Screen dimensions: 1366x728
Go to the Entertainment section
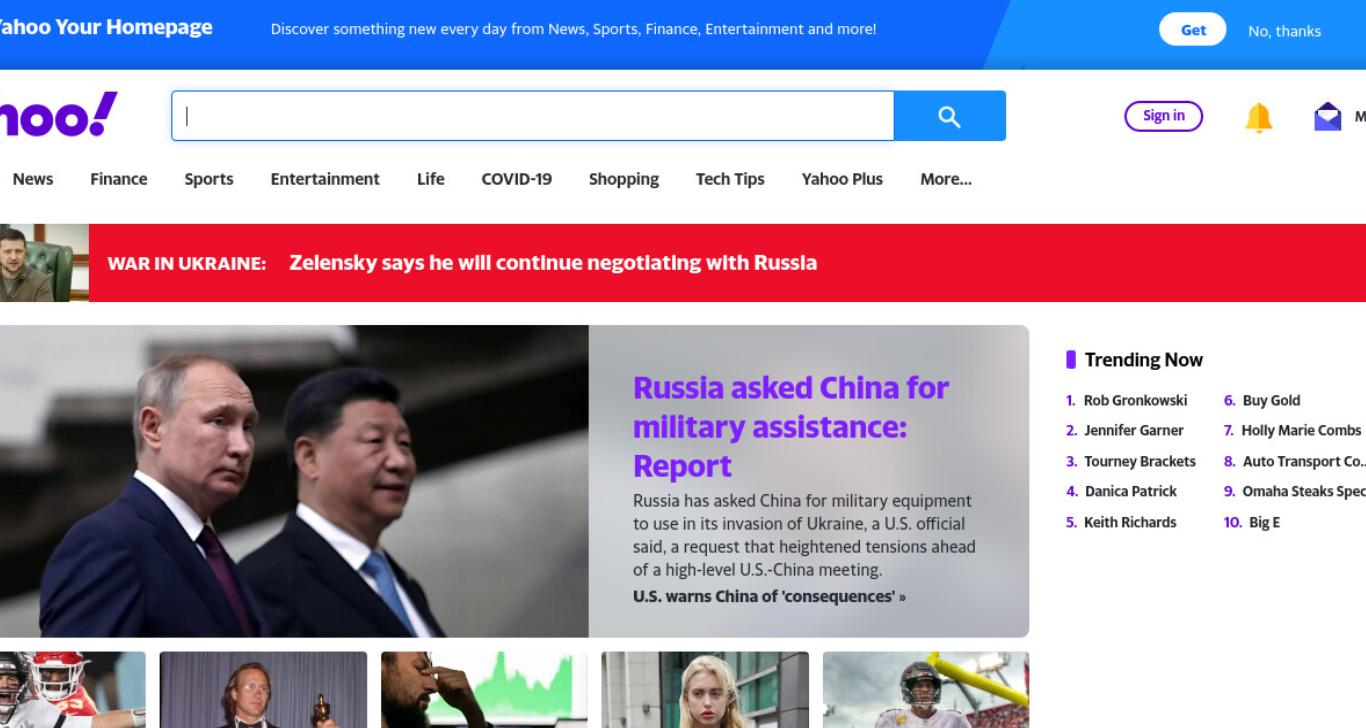click(x=325, y=179)
